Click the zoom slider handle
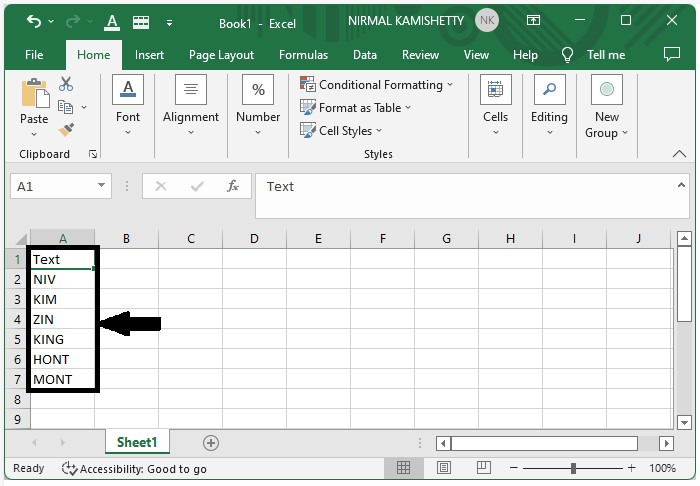Image resolution: width=700 pixels, height=486 pixels. pos(573,468)
